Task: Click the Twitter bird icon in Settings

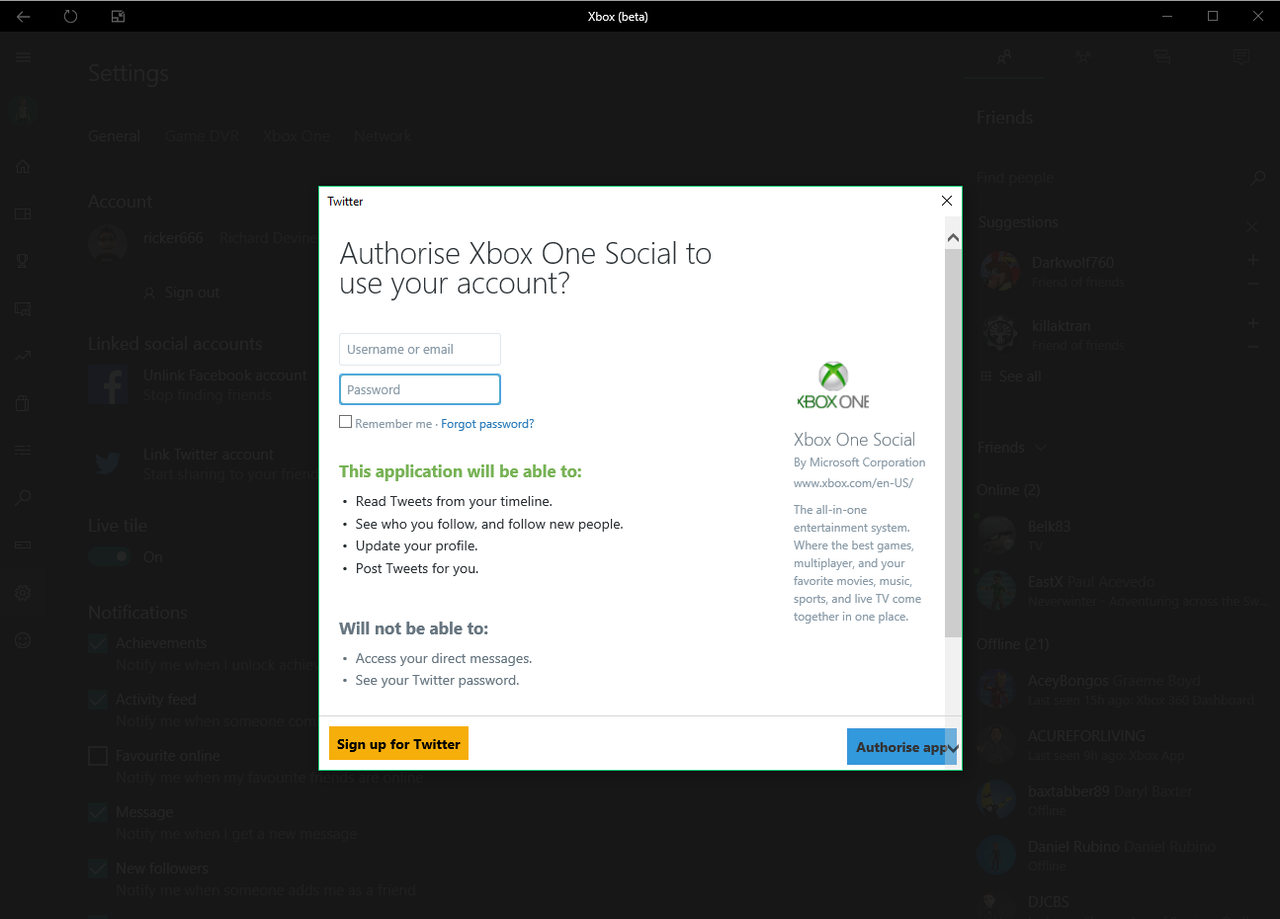Action: click(107, 463)
